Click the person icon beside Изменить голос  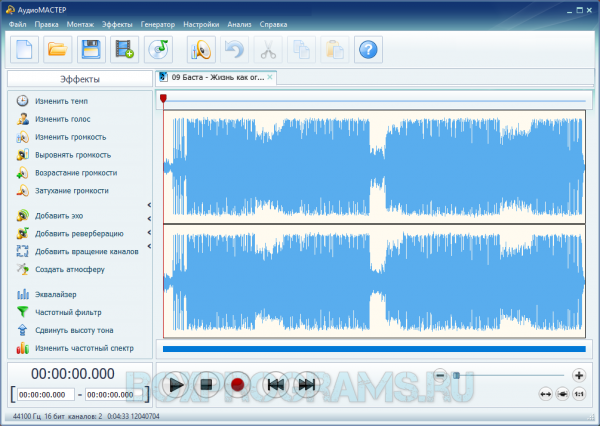[23, 119]
